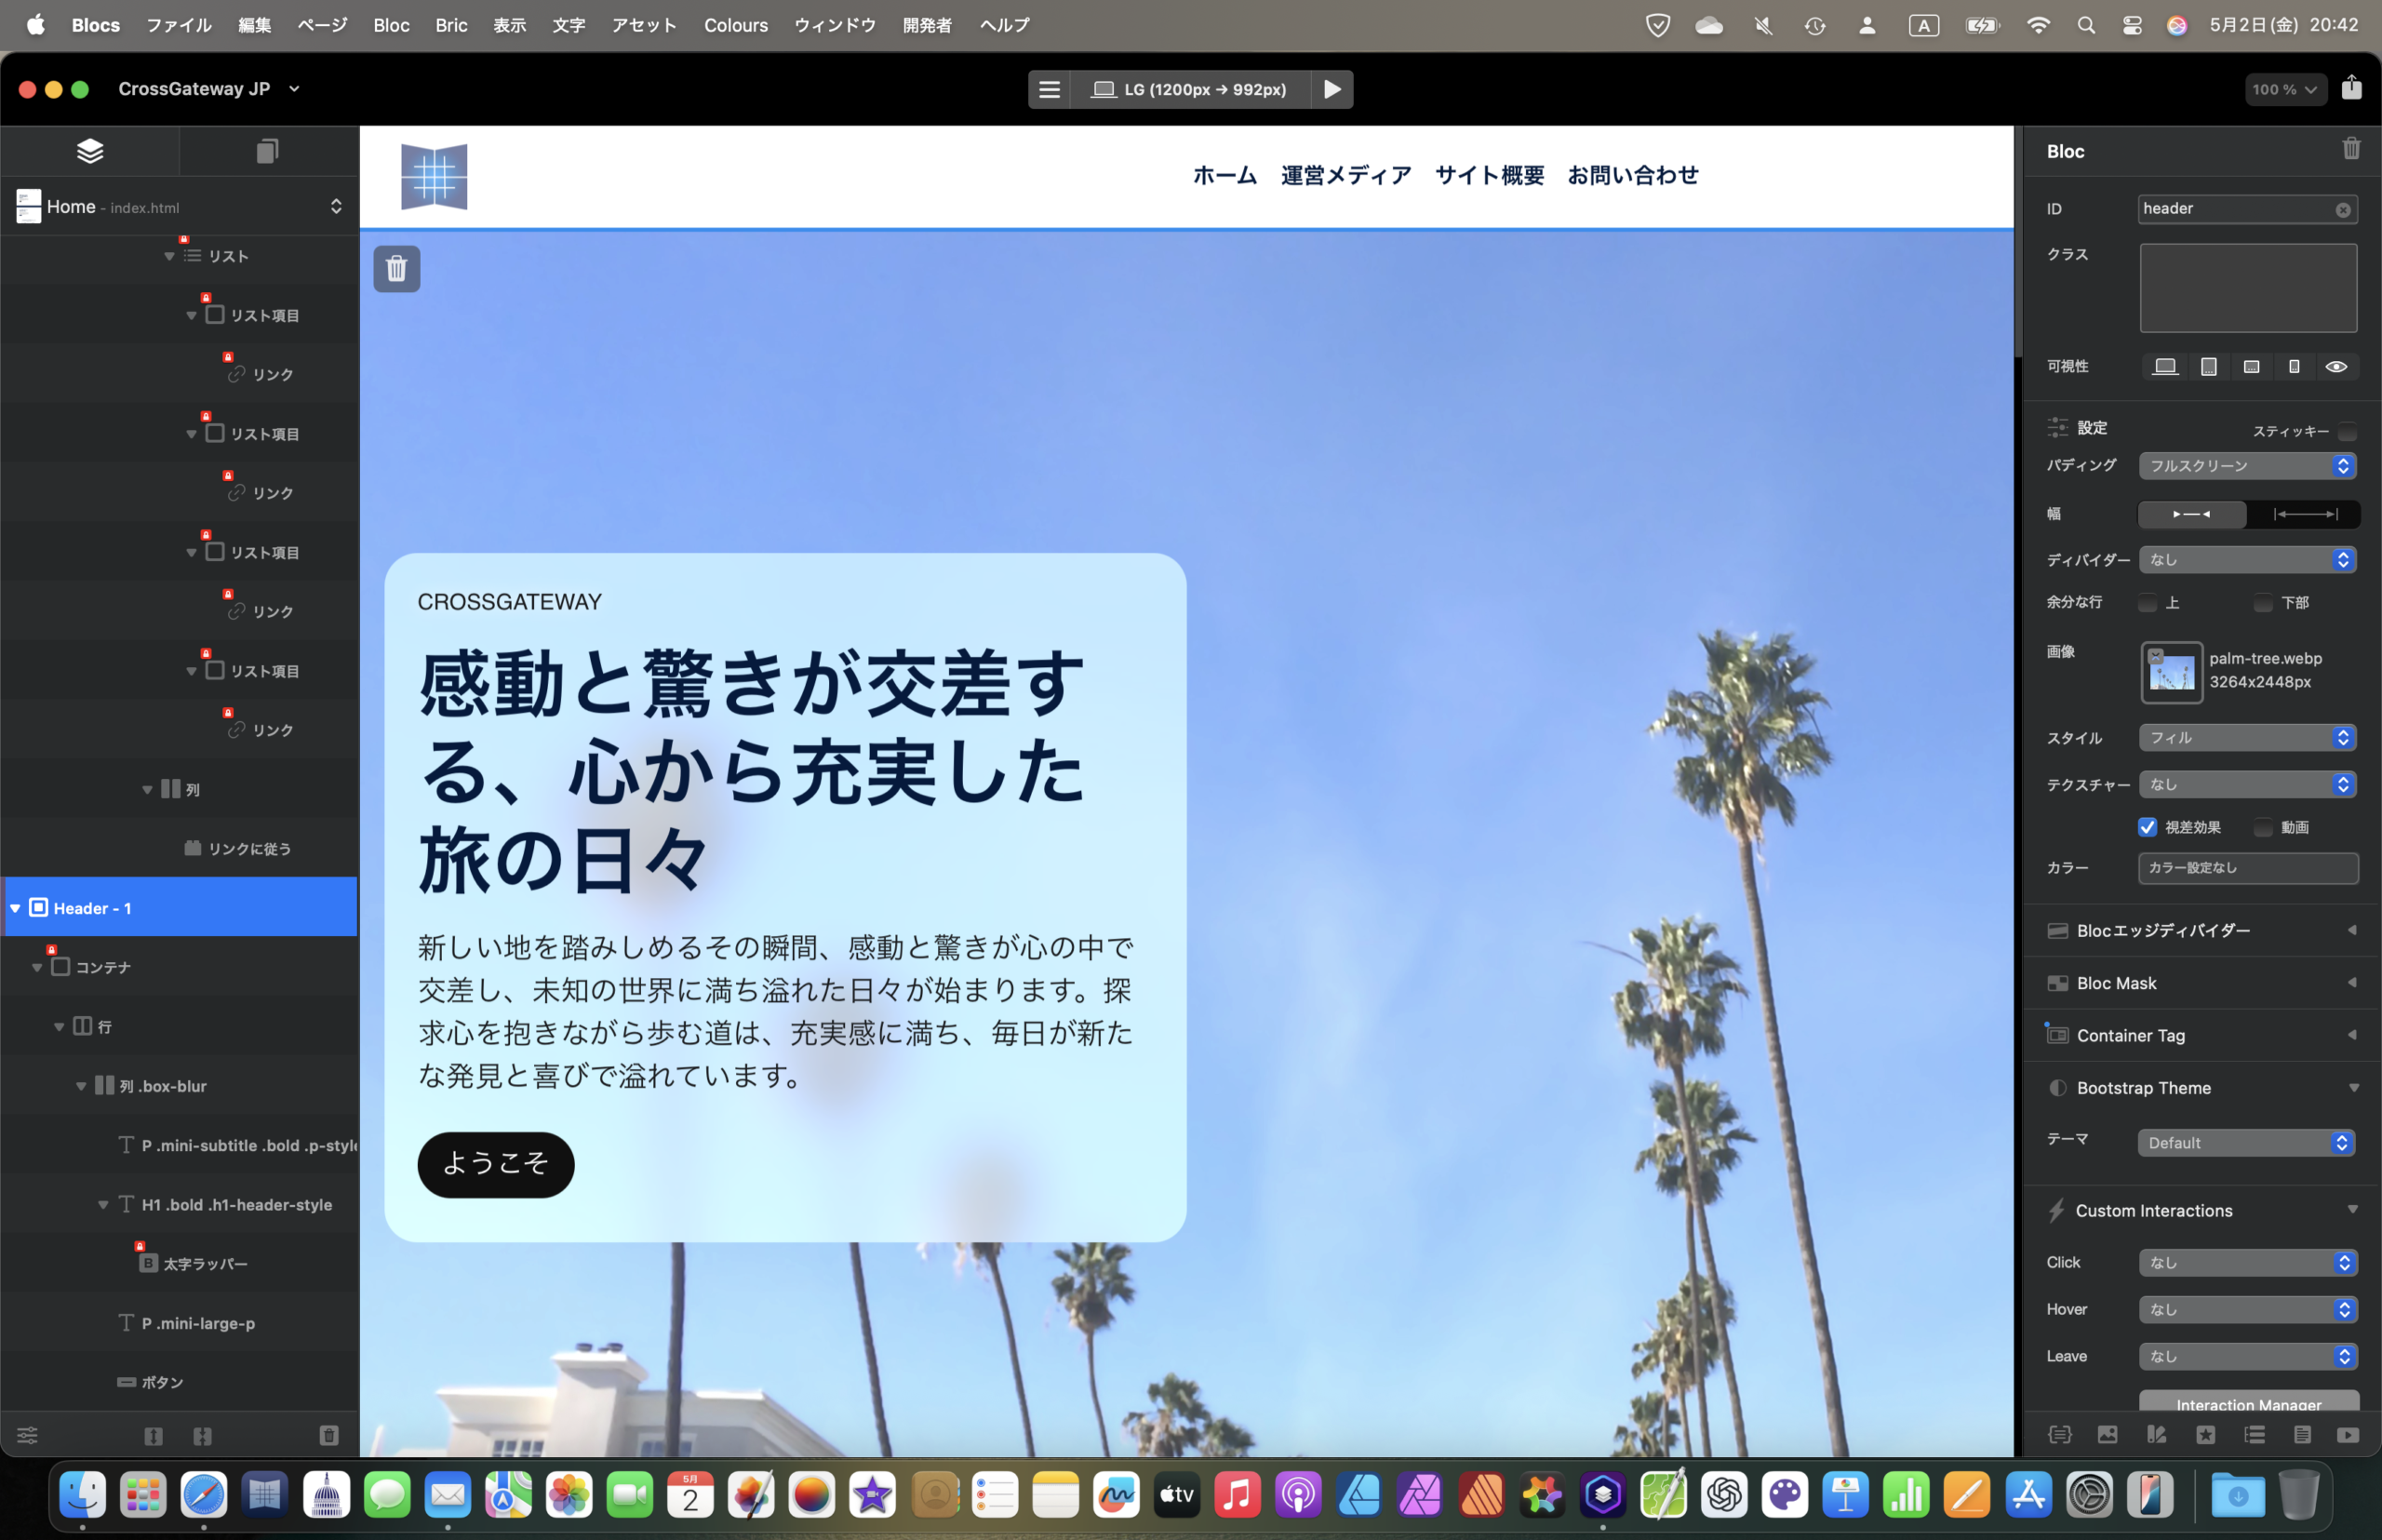The image size is (2382, 1540).
Task: Toggle the eye visibility icon
Action: [x=2336, y=367]
